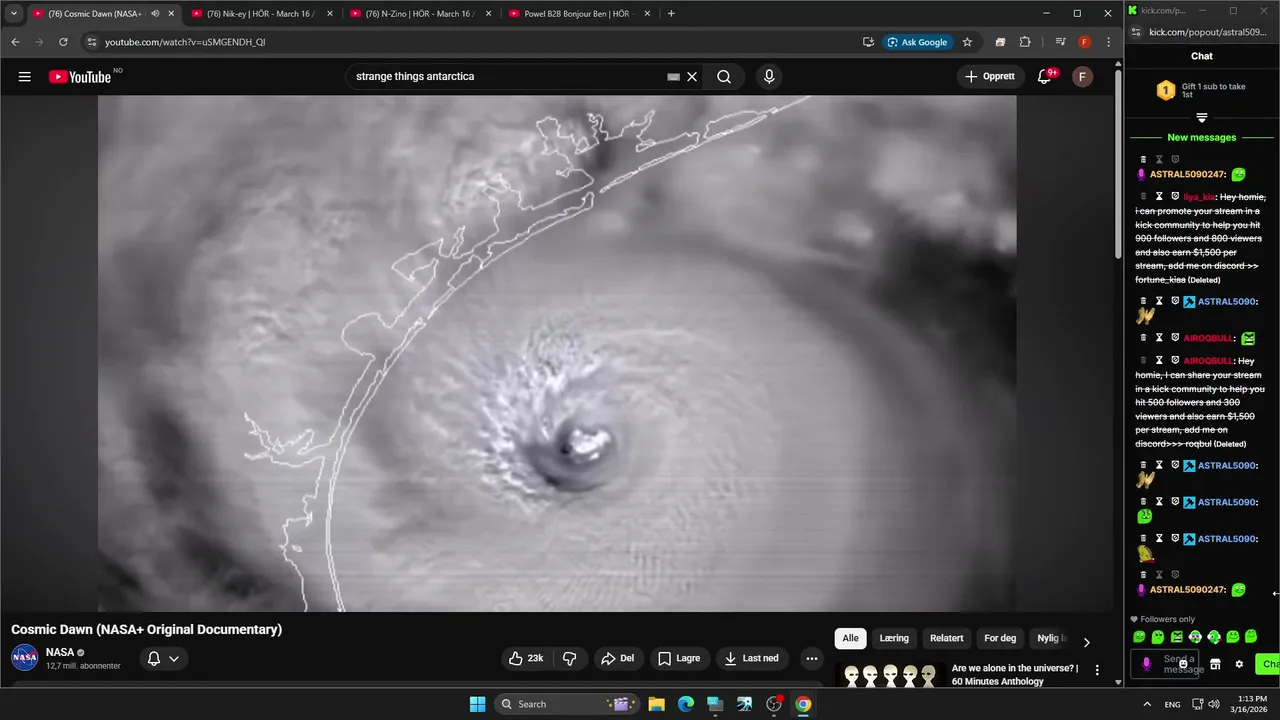Open the on-screen keyboard icon in the search box
Viewport: 1280px width, 720px height.
point(673,77)
